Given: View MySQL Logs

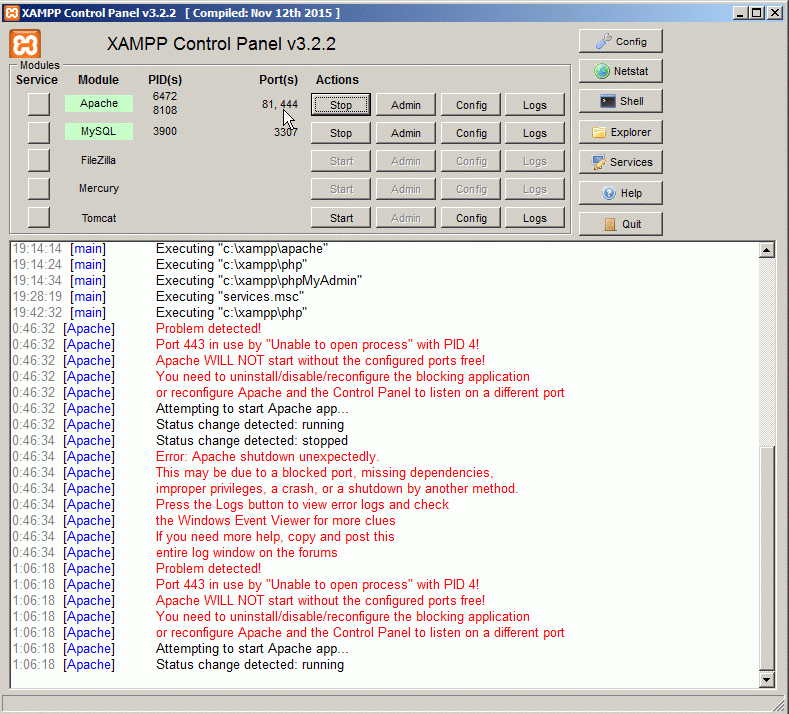Looking at the screenshot, I should click(534, 133).
